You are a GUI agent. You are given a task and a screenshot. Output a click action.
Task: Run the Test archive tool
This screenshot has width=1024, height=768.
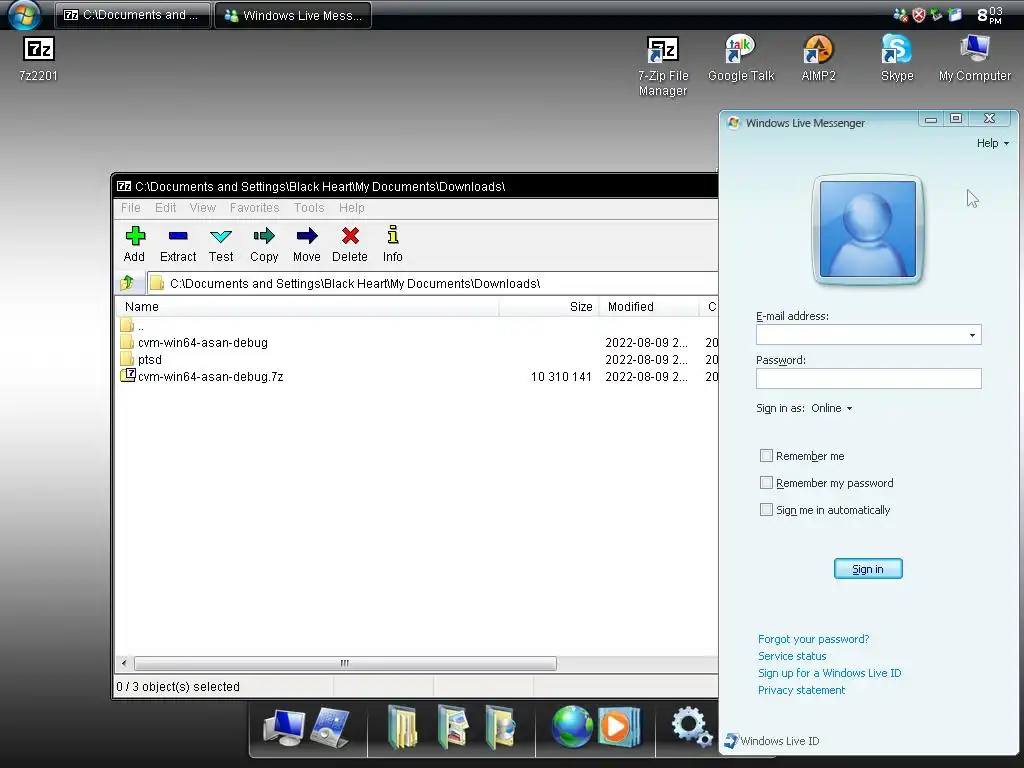point(221,244)
